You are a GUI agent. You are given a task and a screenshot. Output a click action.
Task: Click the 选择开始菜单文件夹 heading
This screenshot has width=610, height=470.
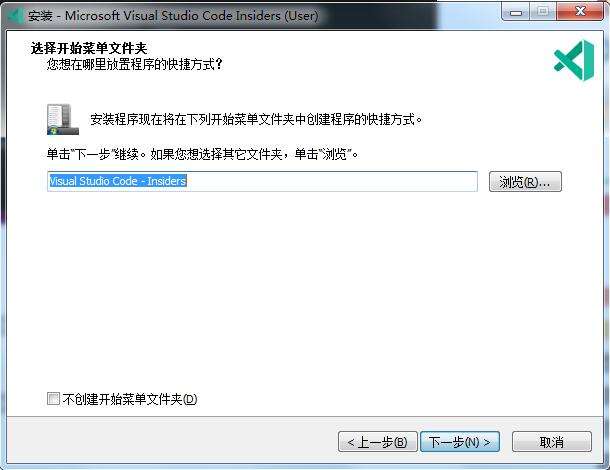(89, 48)
